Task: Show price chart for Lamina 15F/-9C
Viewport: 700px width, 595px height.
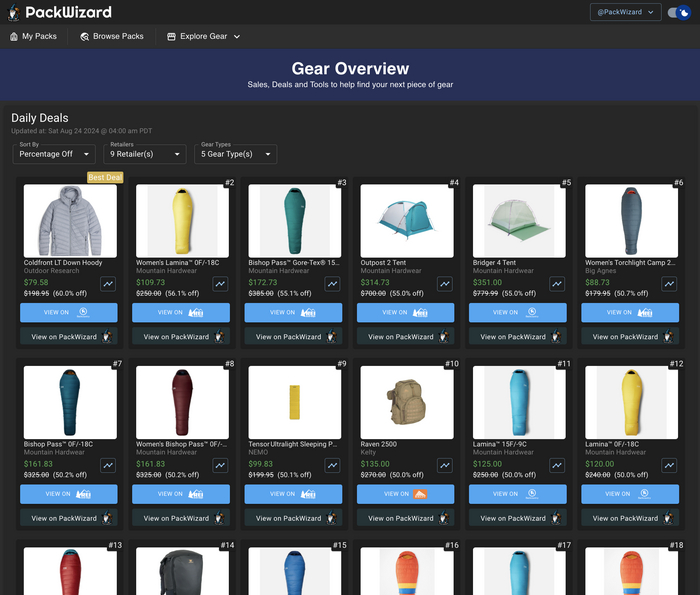Action: pos(557,466)
